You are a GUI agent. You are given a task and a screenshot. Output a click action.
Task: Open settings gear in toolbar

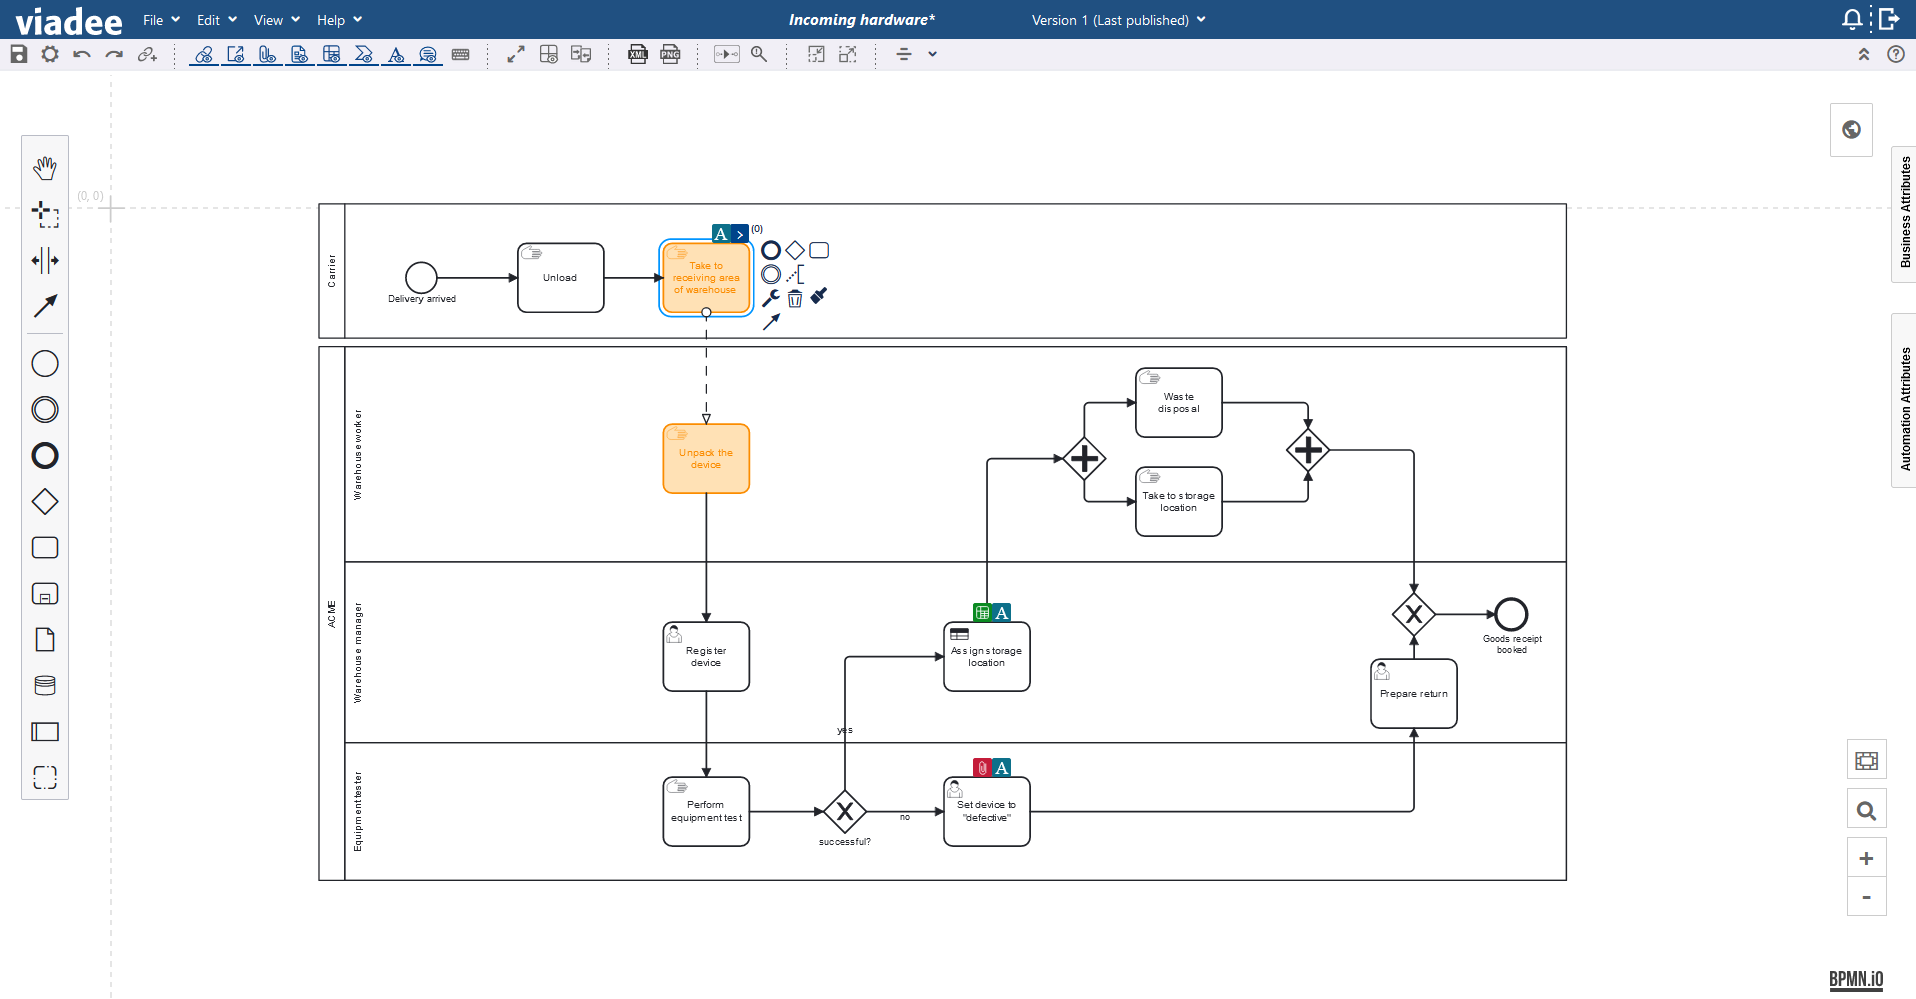pyautogui.click(x=50, y=54)
